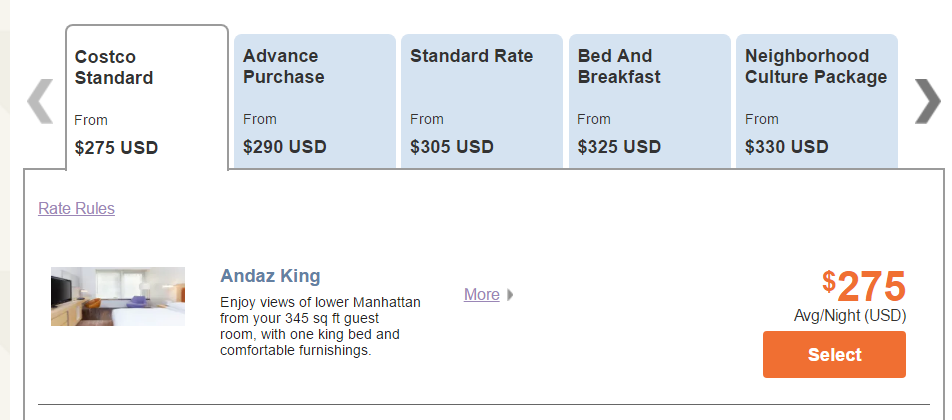This screenshot has width=952, height=420.
Task: Click the left carousel arrow for previous rates
Action: [x=40, y=101]
